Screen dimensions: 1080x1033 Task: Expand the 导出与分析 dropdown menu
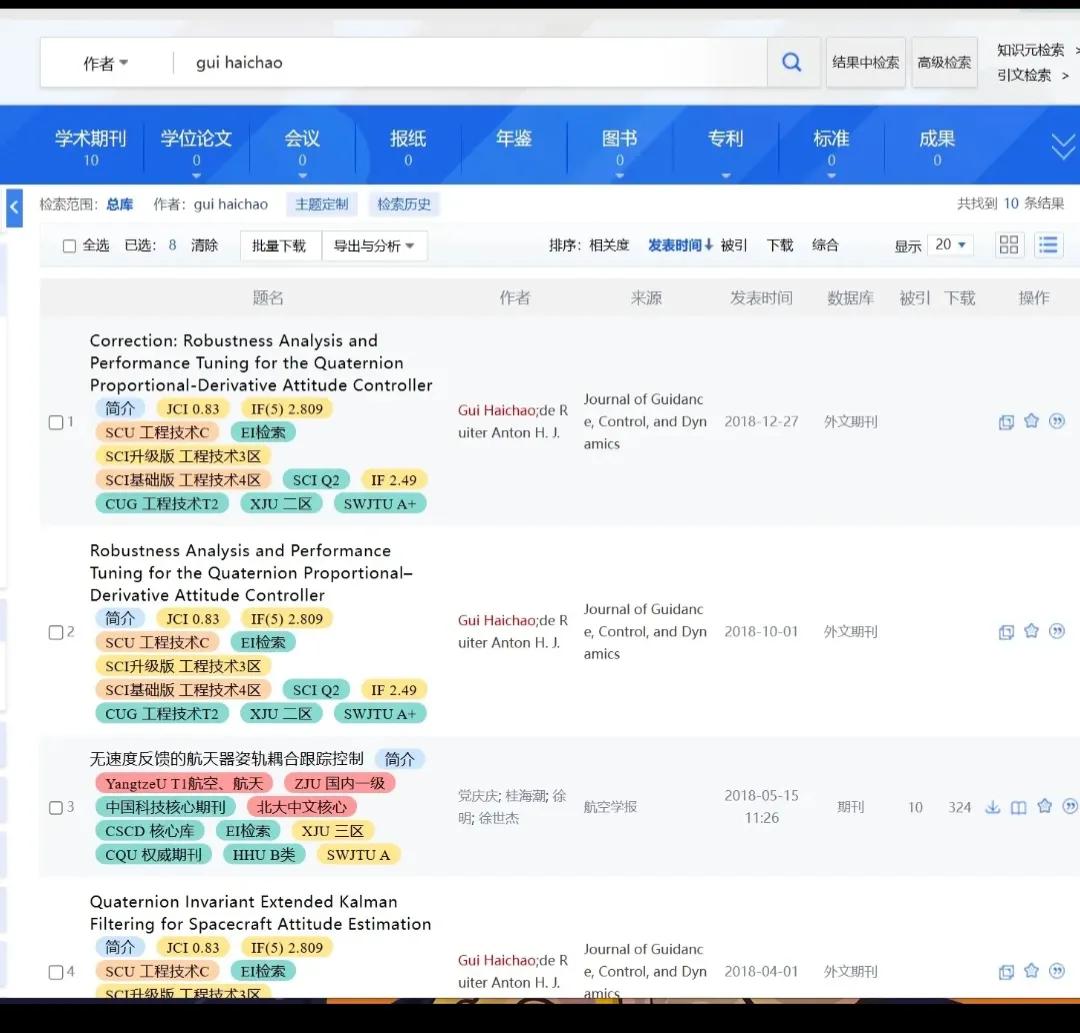point(374,246)
